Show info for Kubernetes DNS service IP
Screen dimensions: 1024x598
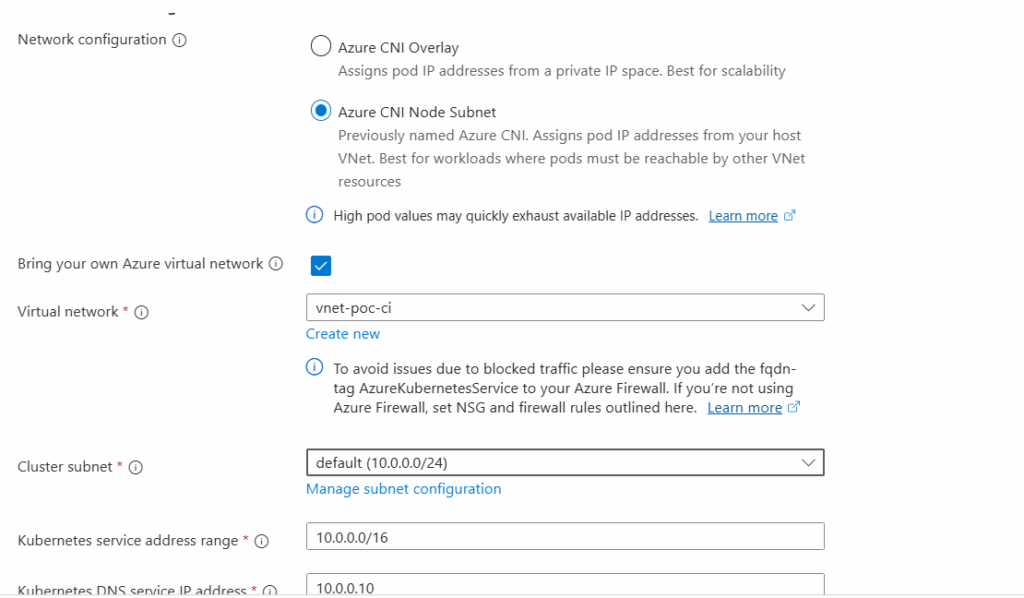click(270, 590)
